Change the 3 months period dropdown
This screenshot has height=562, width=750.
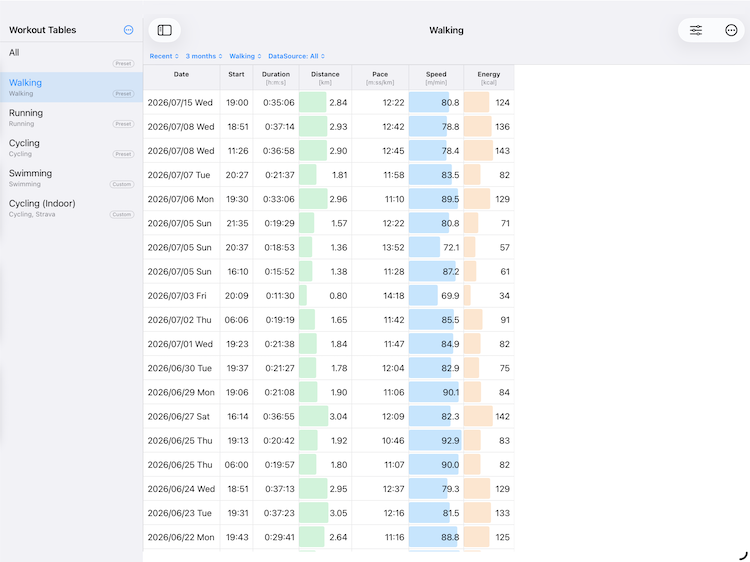click(204, 56)
